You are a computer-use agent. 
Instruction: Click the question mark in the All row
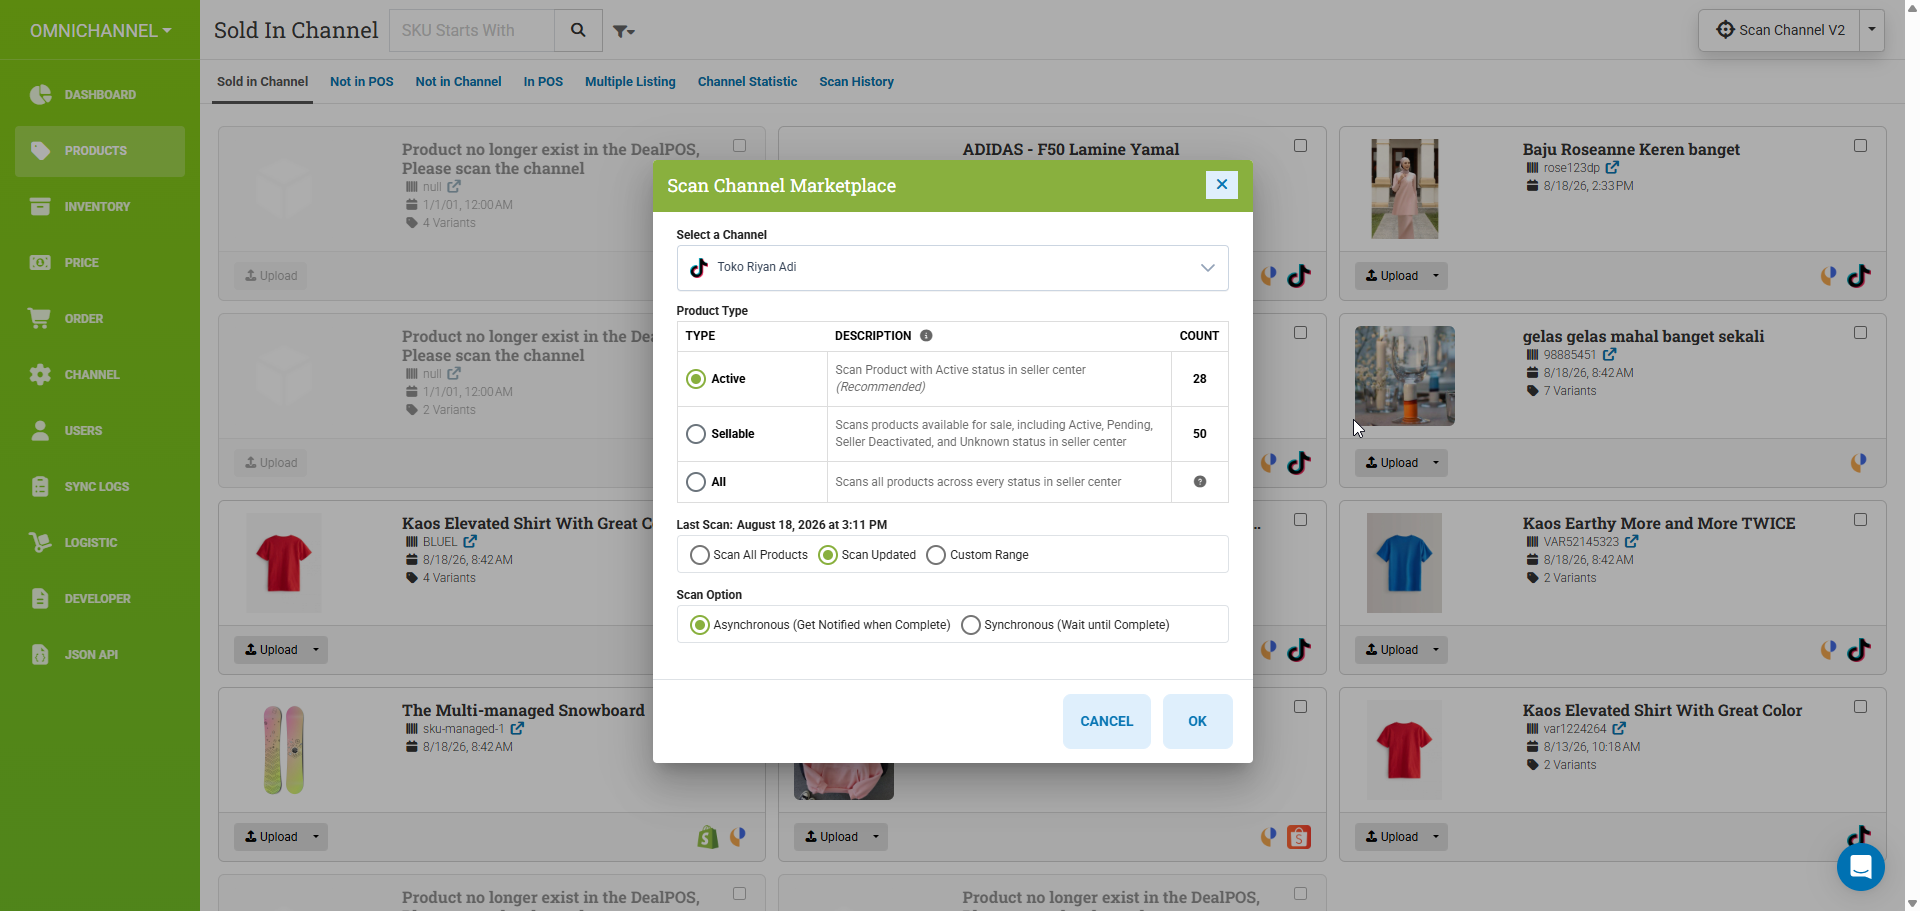pos(1200,482)
